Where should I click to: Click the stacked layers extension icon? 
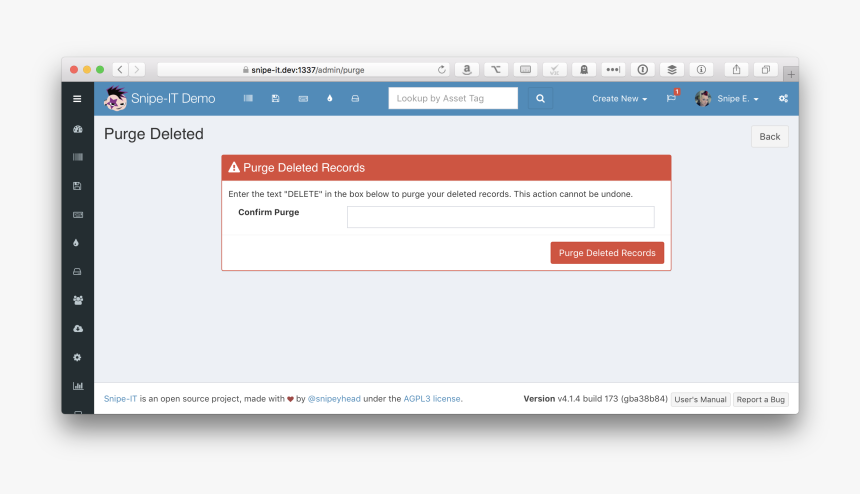tap(672, 70)
